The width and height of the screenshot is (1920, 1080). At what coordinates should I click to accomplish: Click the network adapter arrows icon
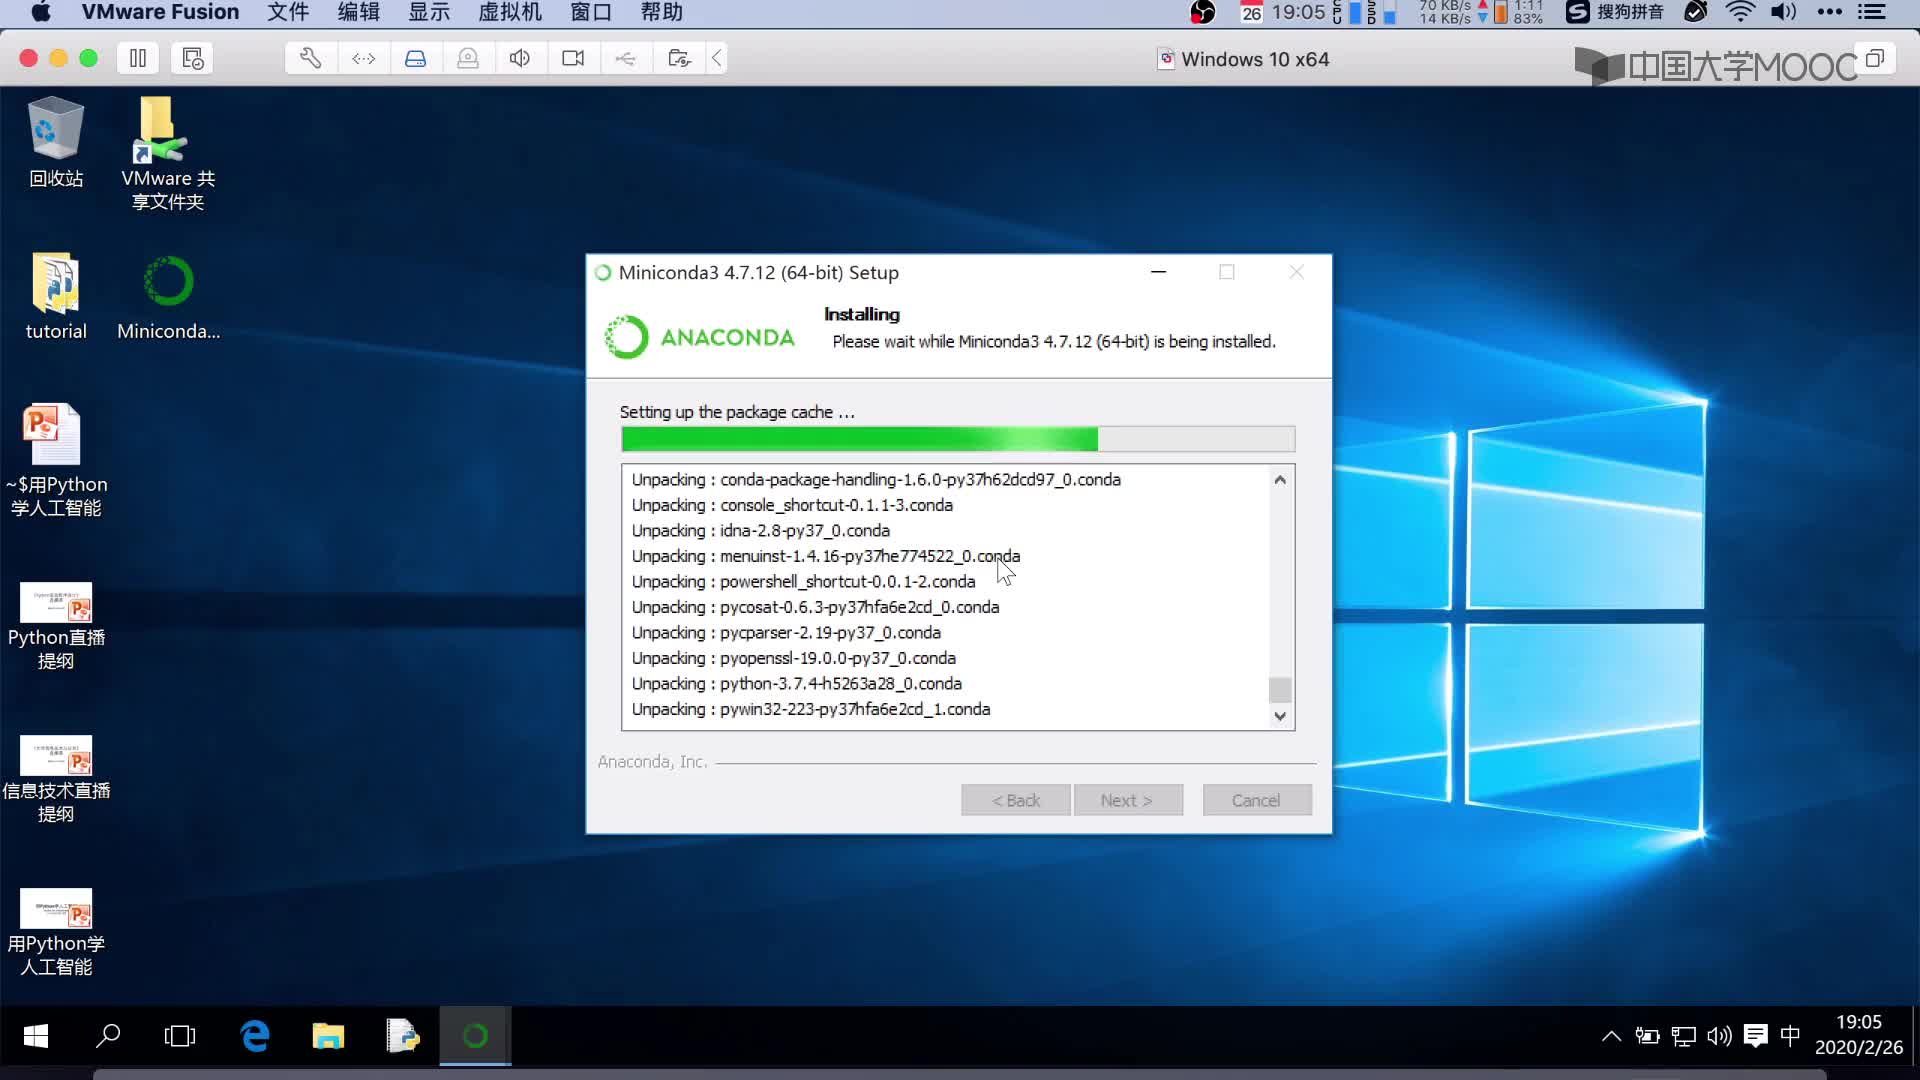click(x=364, y=58)
